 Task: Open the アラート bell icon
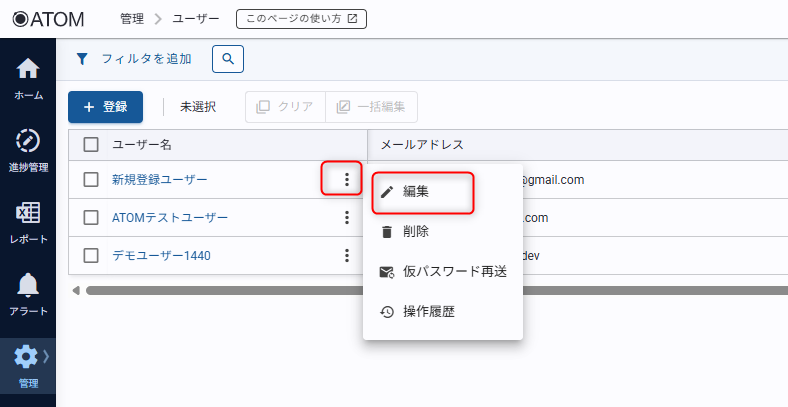28,285
